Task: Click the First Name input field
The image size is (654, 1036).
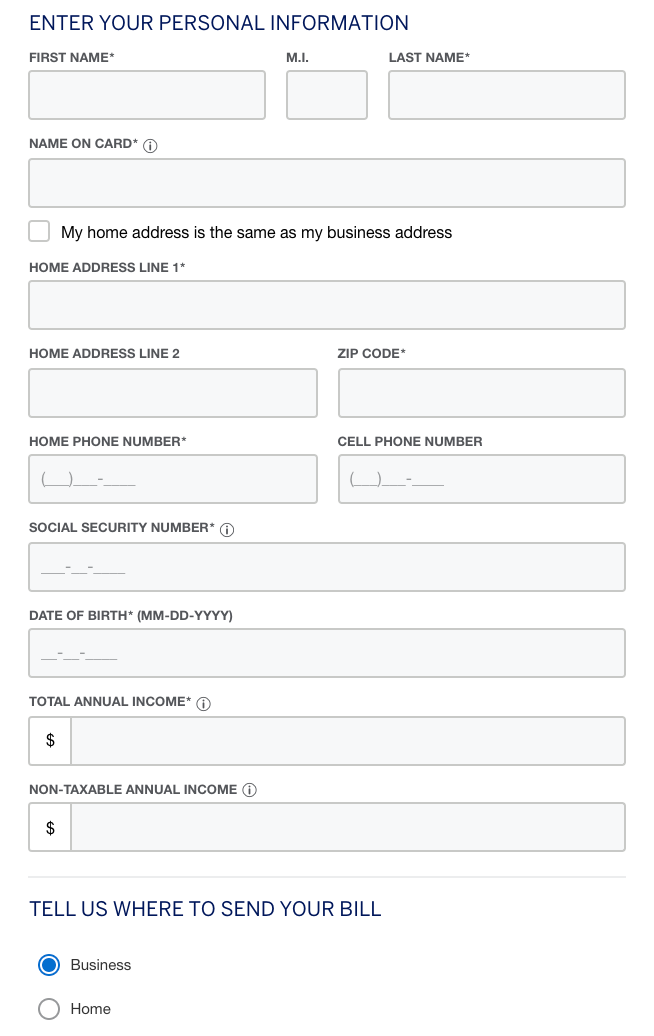Action: [146, 95]
